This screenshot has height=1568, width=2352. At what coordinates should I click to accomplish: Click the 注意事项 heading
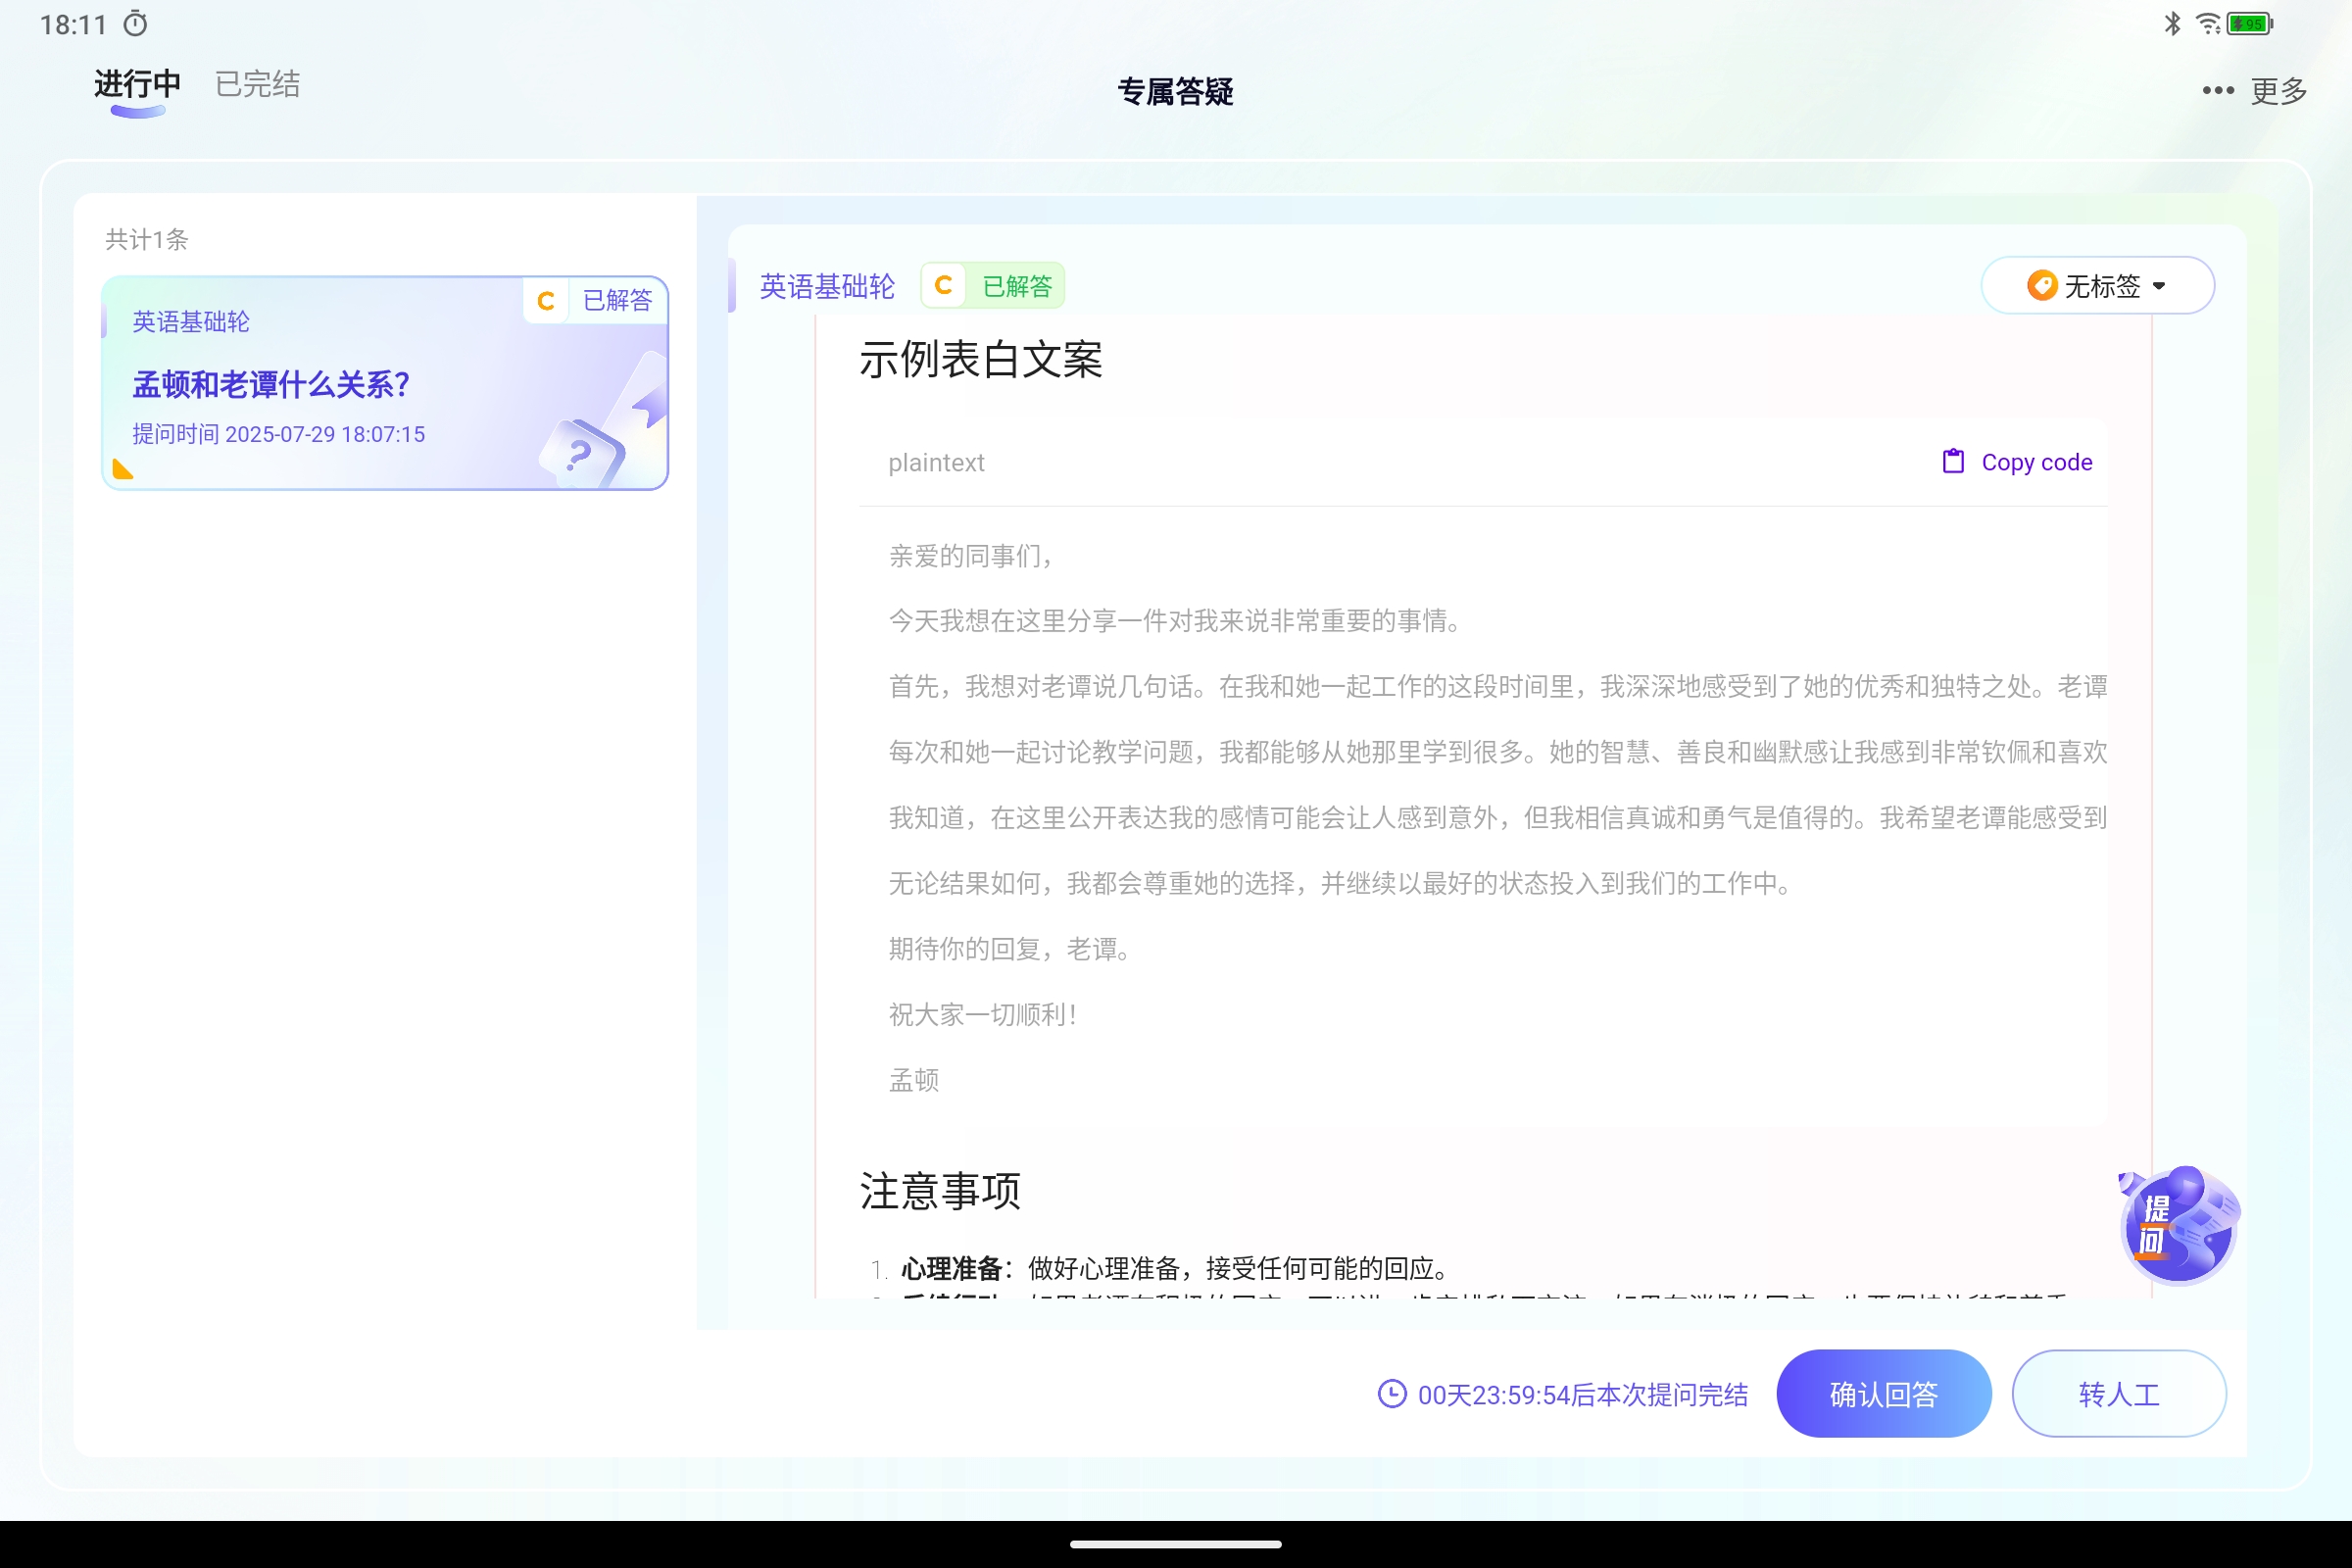(x=940, y=1191)
